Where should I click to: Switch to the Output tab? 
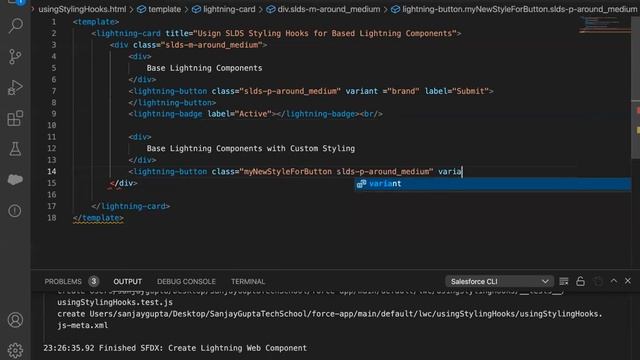(x=127, y=282)
